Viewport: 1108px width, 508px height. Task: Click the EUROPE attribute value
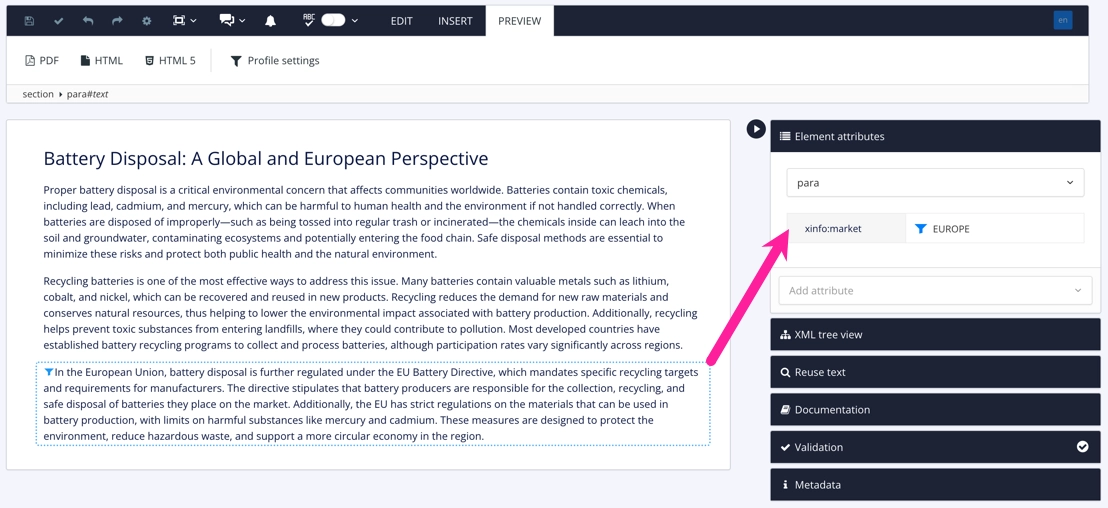click(x=951, y=229)
